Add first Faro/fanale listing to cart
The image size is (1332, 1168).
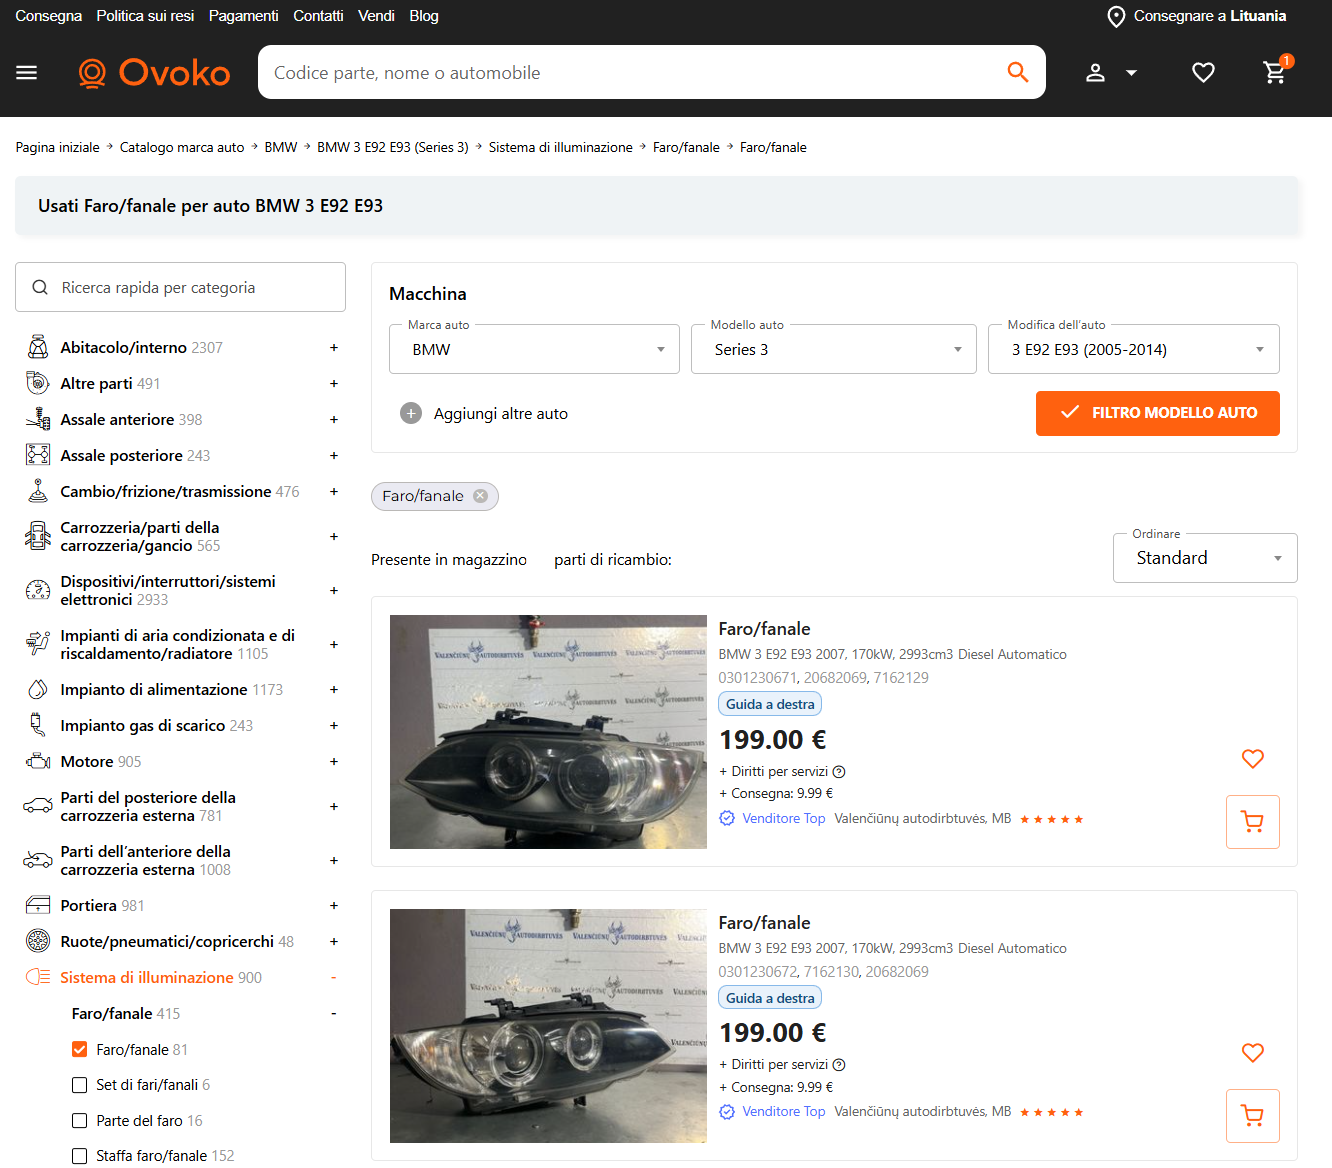[x=1253, y=822]
